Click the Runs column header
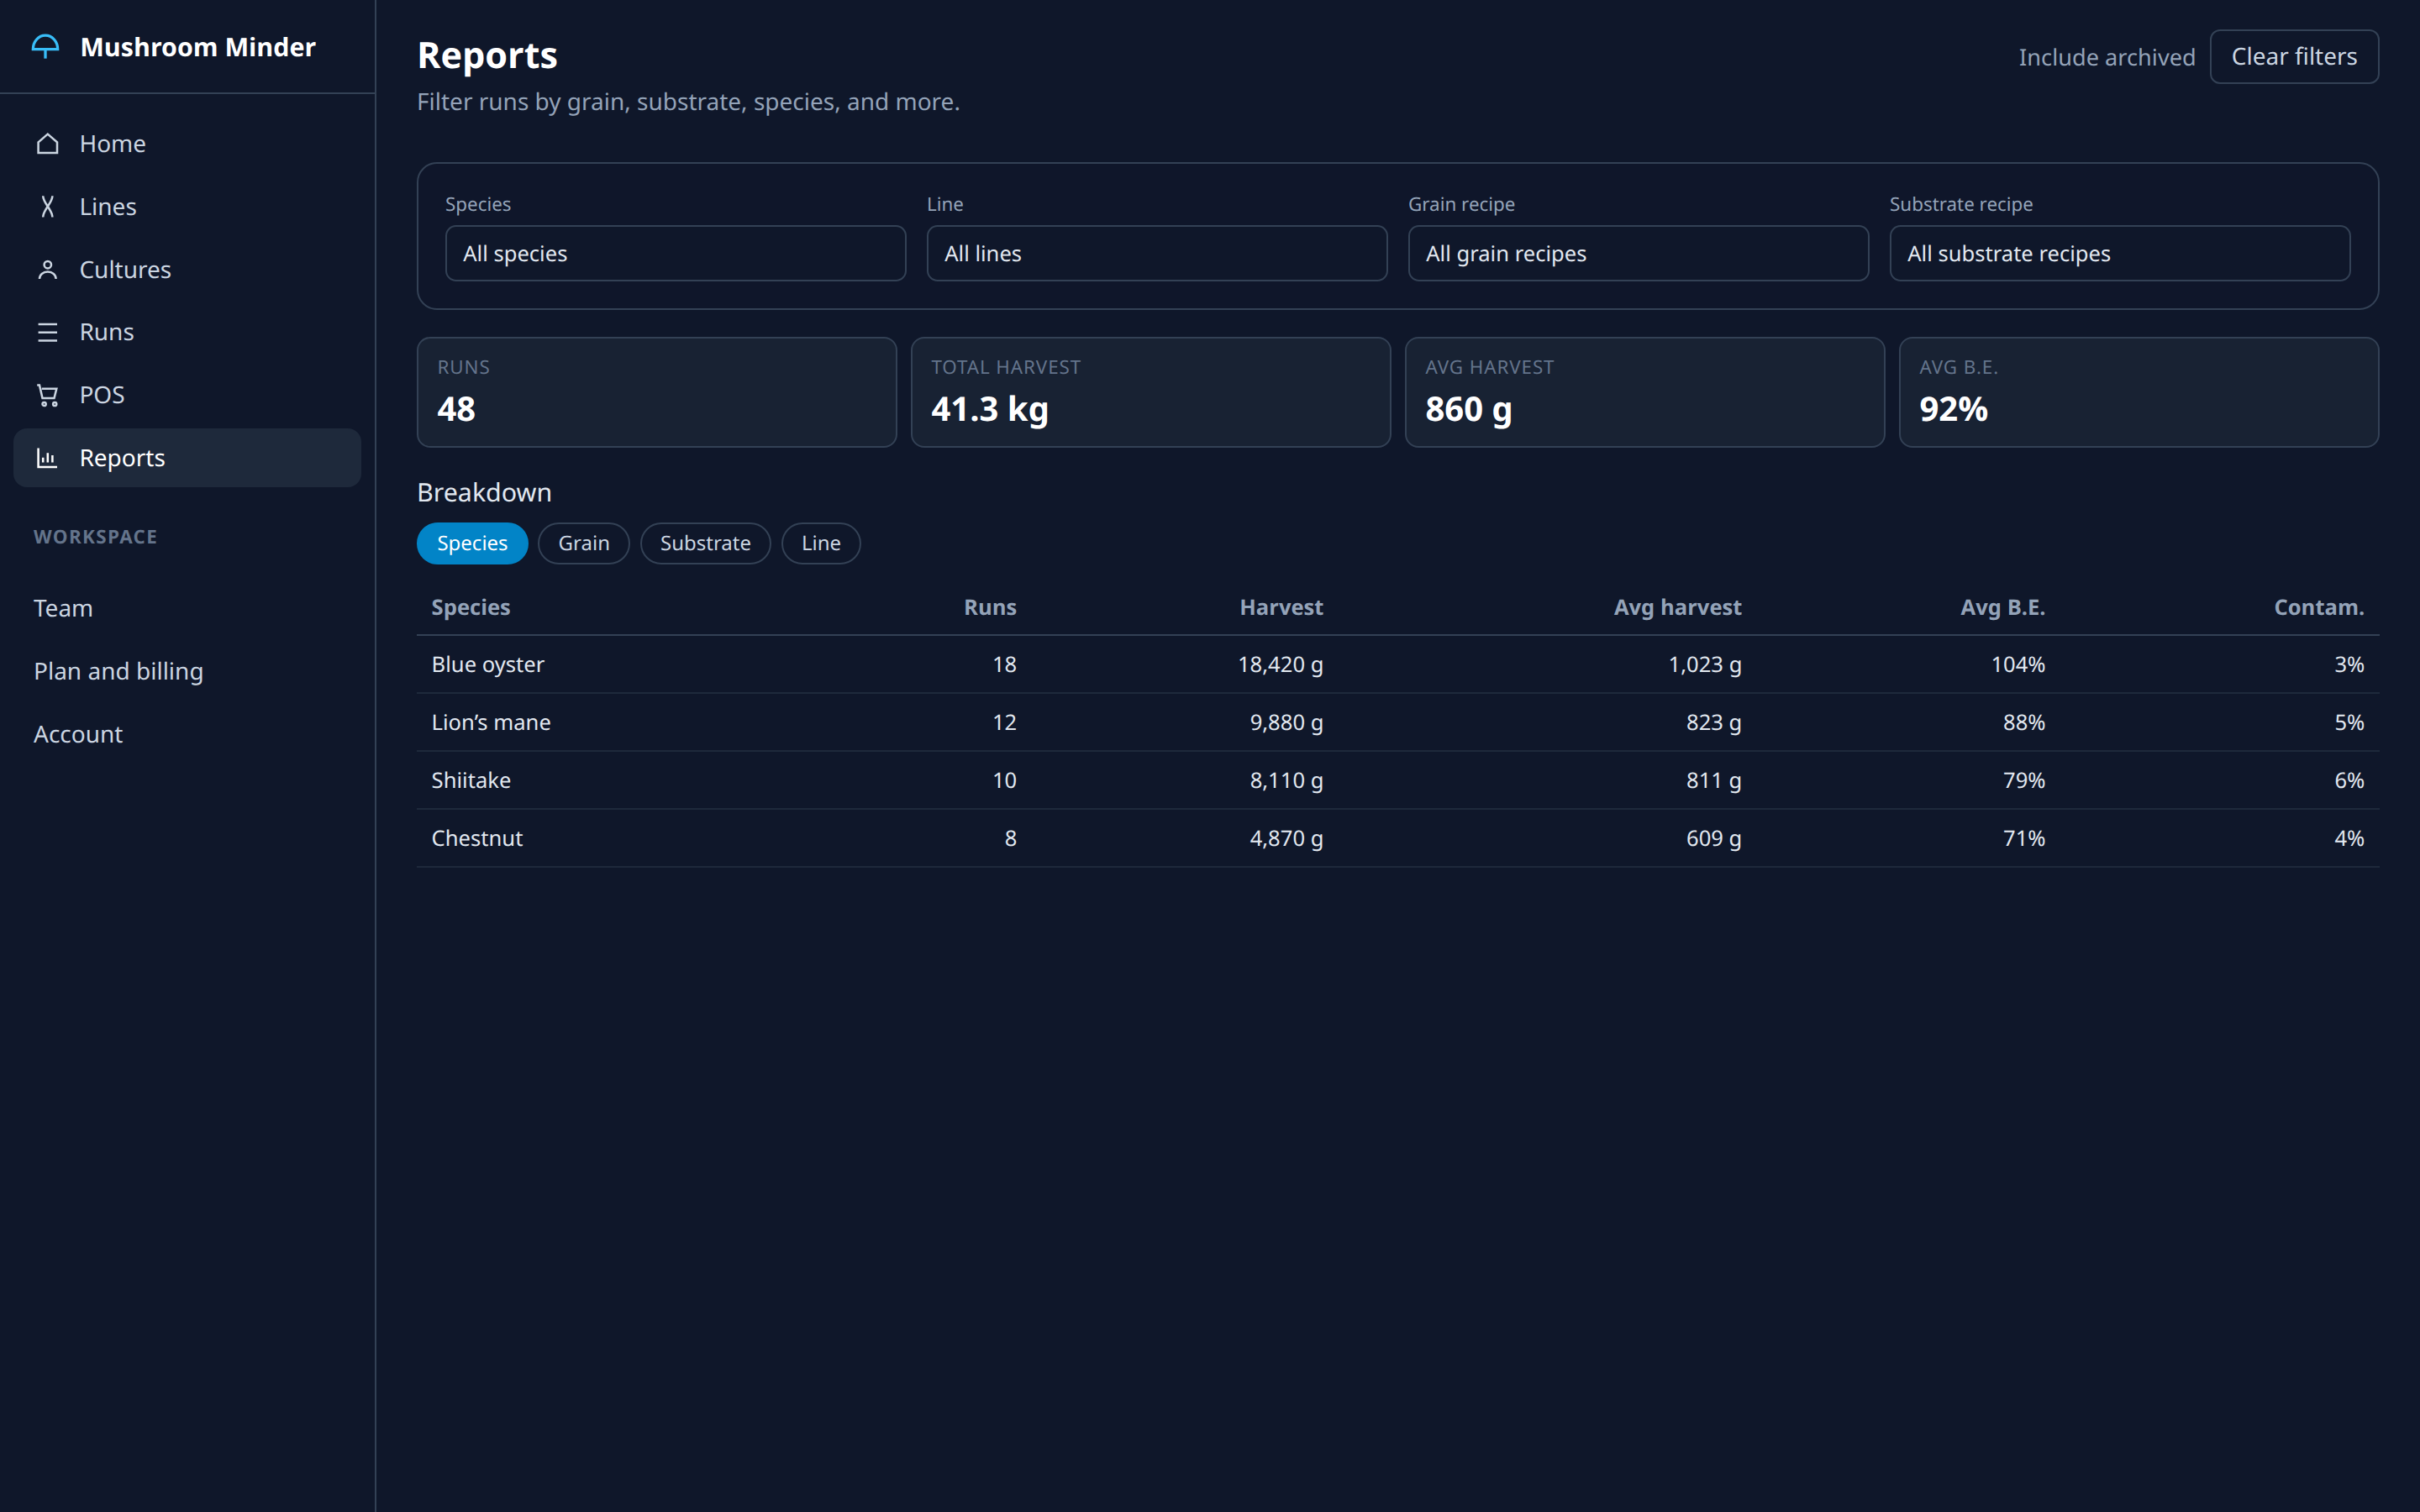Viewport: 2420px width, 1512px height. 990,607
